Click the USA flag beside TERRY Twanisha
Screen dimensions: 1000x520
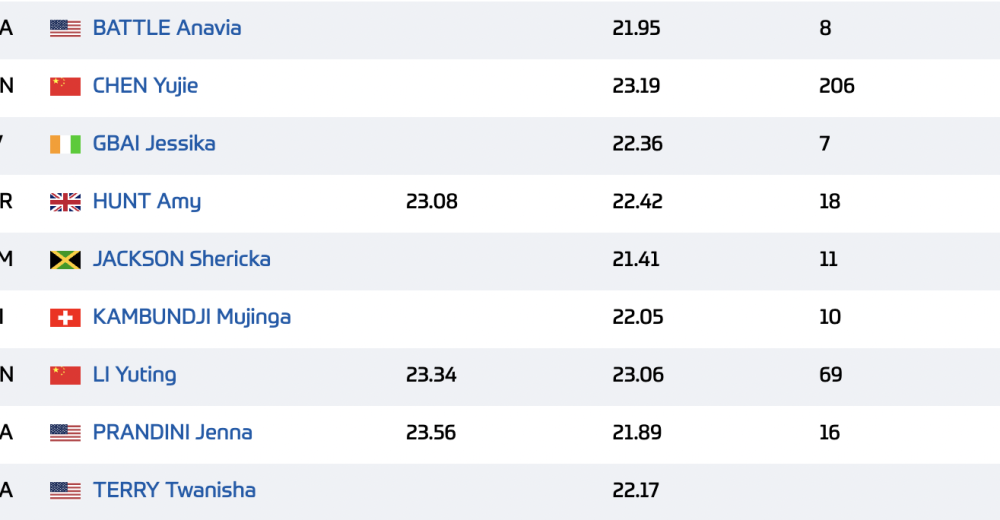point(66,491)
